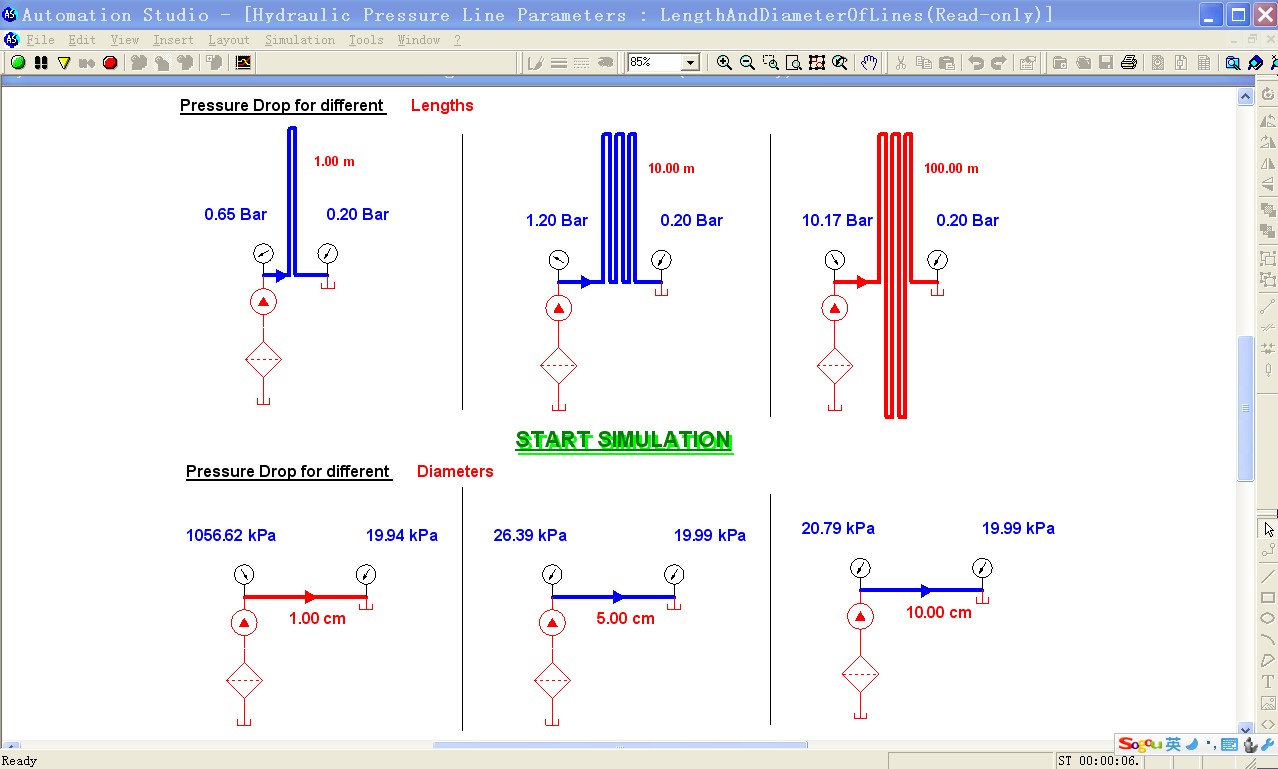Image resolution: width=1278 pixels, height=769 pixels.
Task: Click the save diskette icon
Action: pyautogui.click(x=1106, y=62)
